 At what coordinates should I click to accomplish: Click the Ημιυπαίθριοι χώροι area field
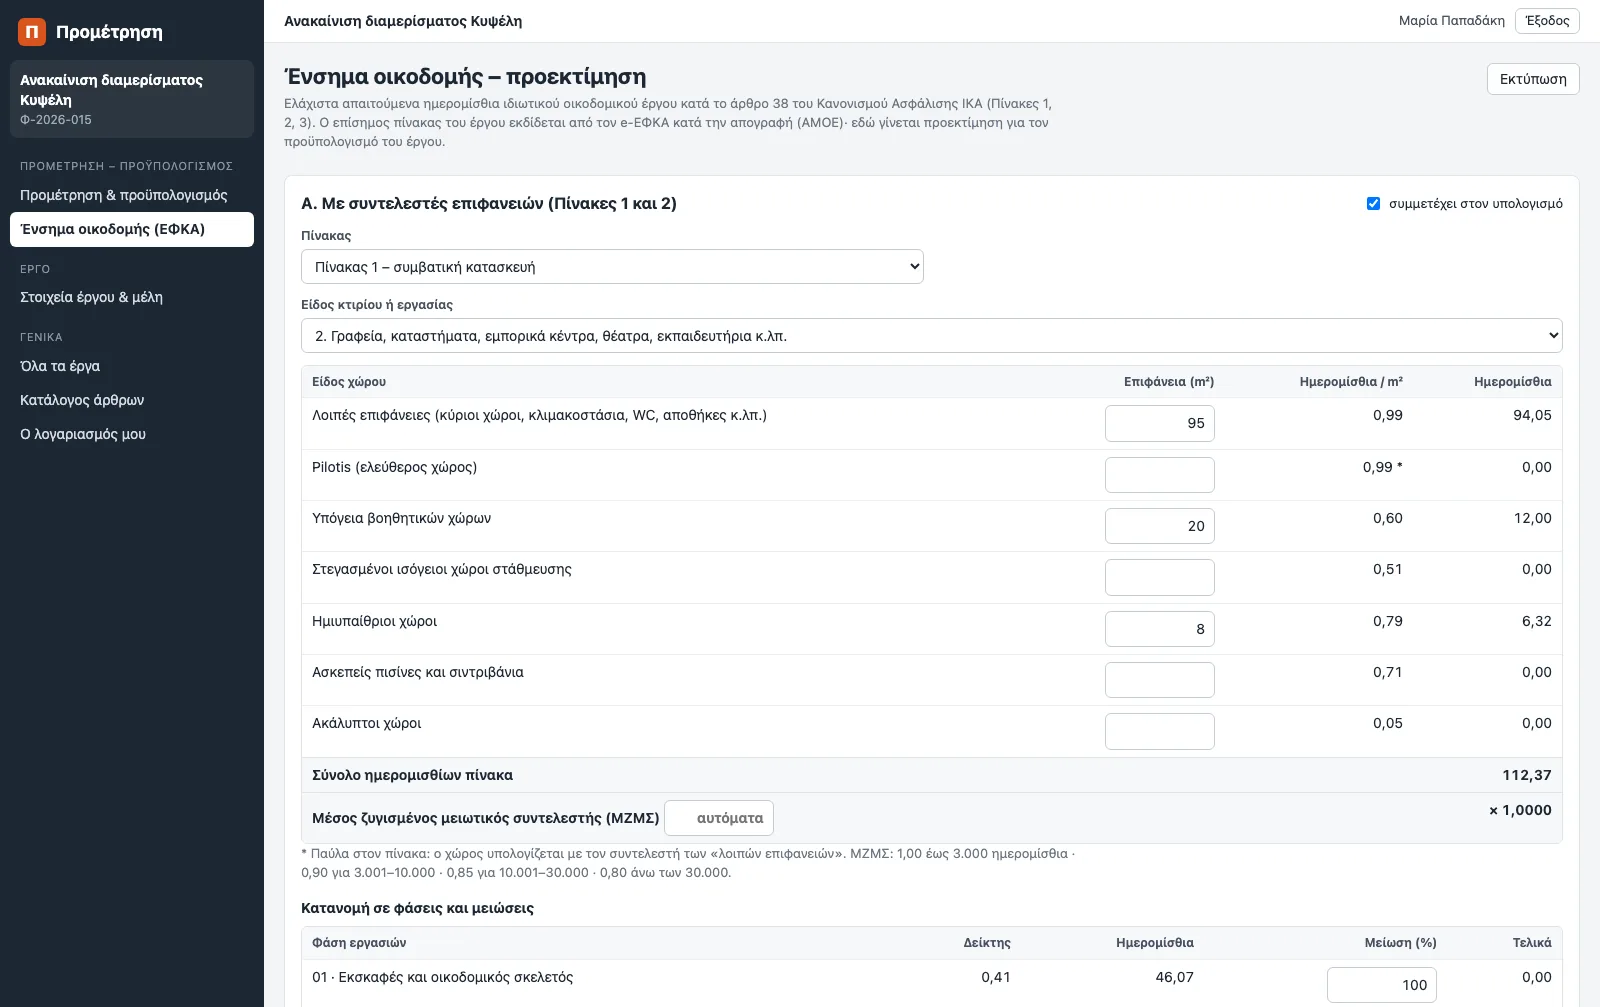(x=1159, y=629)
